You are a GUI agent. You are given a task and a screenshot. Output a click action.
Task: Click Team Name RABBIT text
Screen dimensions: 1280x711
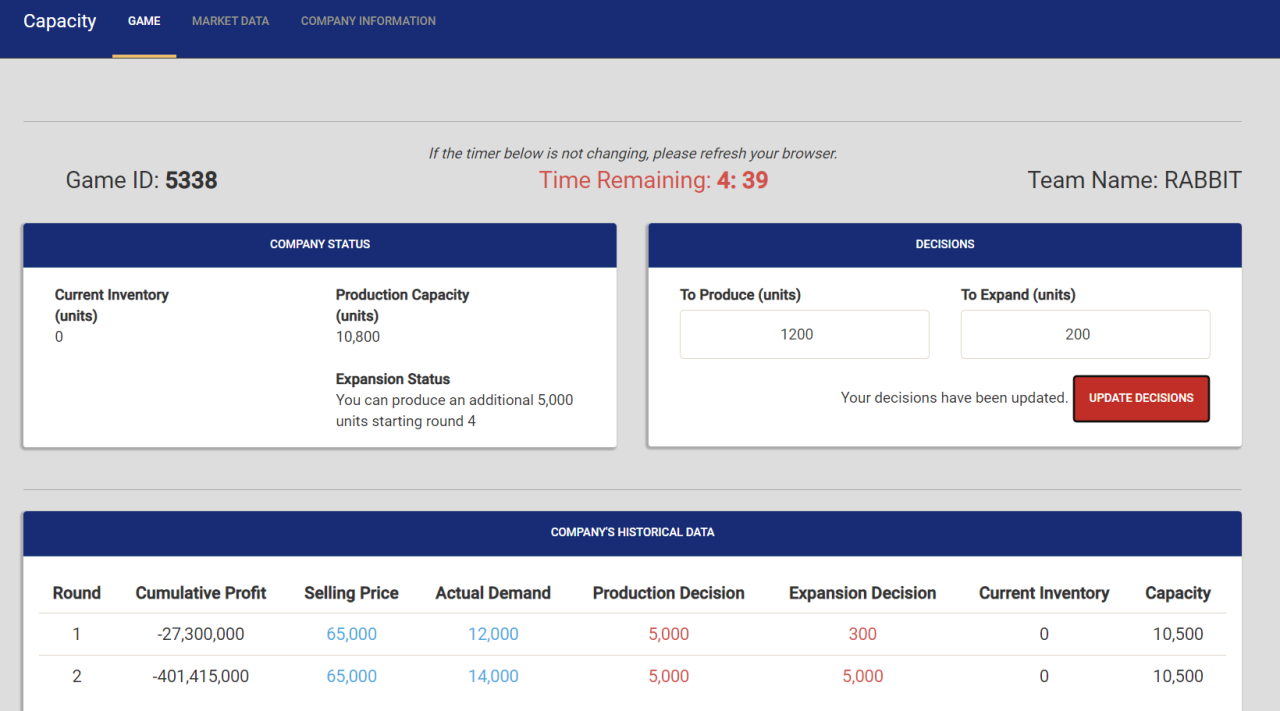point(1134,181)
